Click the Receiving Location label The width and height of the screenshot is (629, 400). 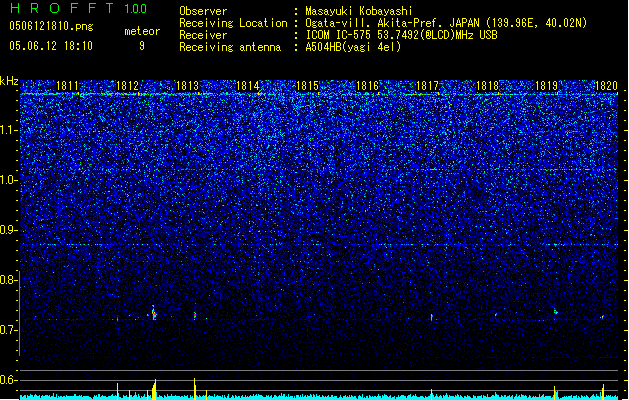(x=233, y=23)
